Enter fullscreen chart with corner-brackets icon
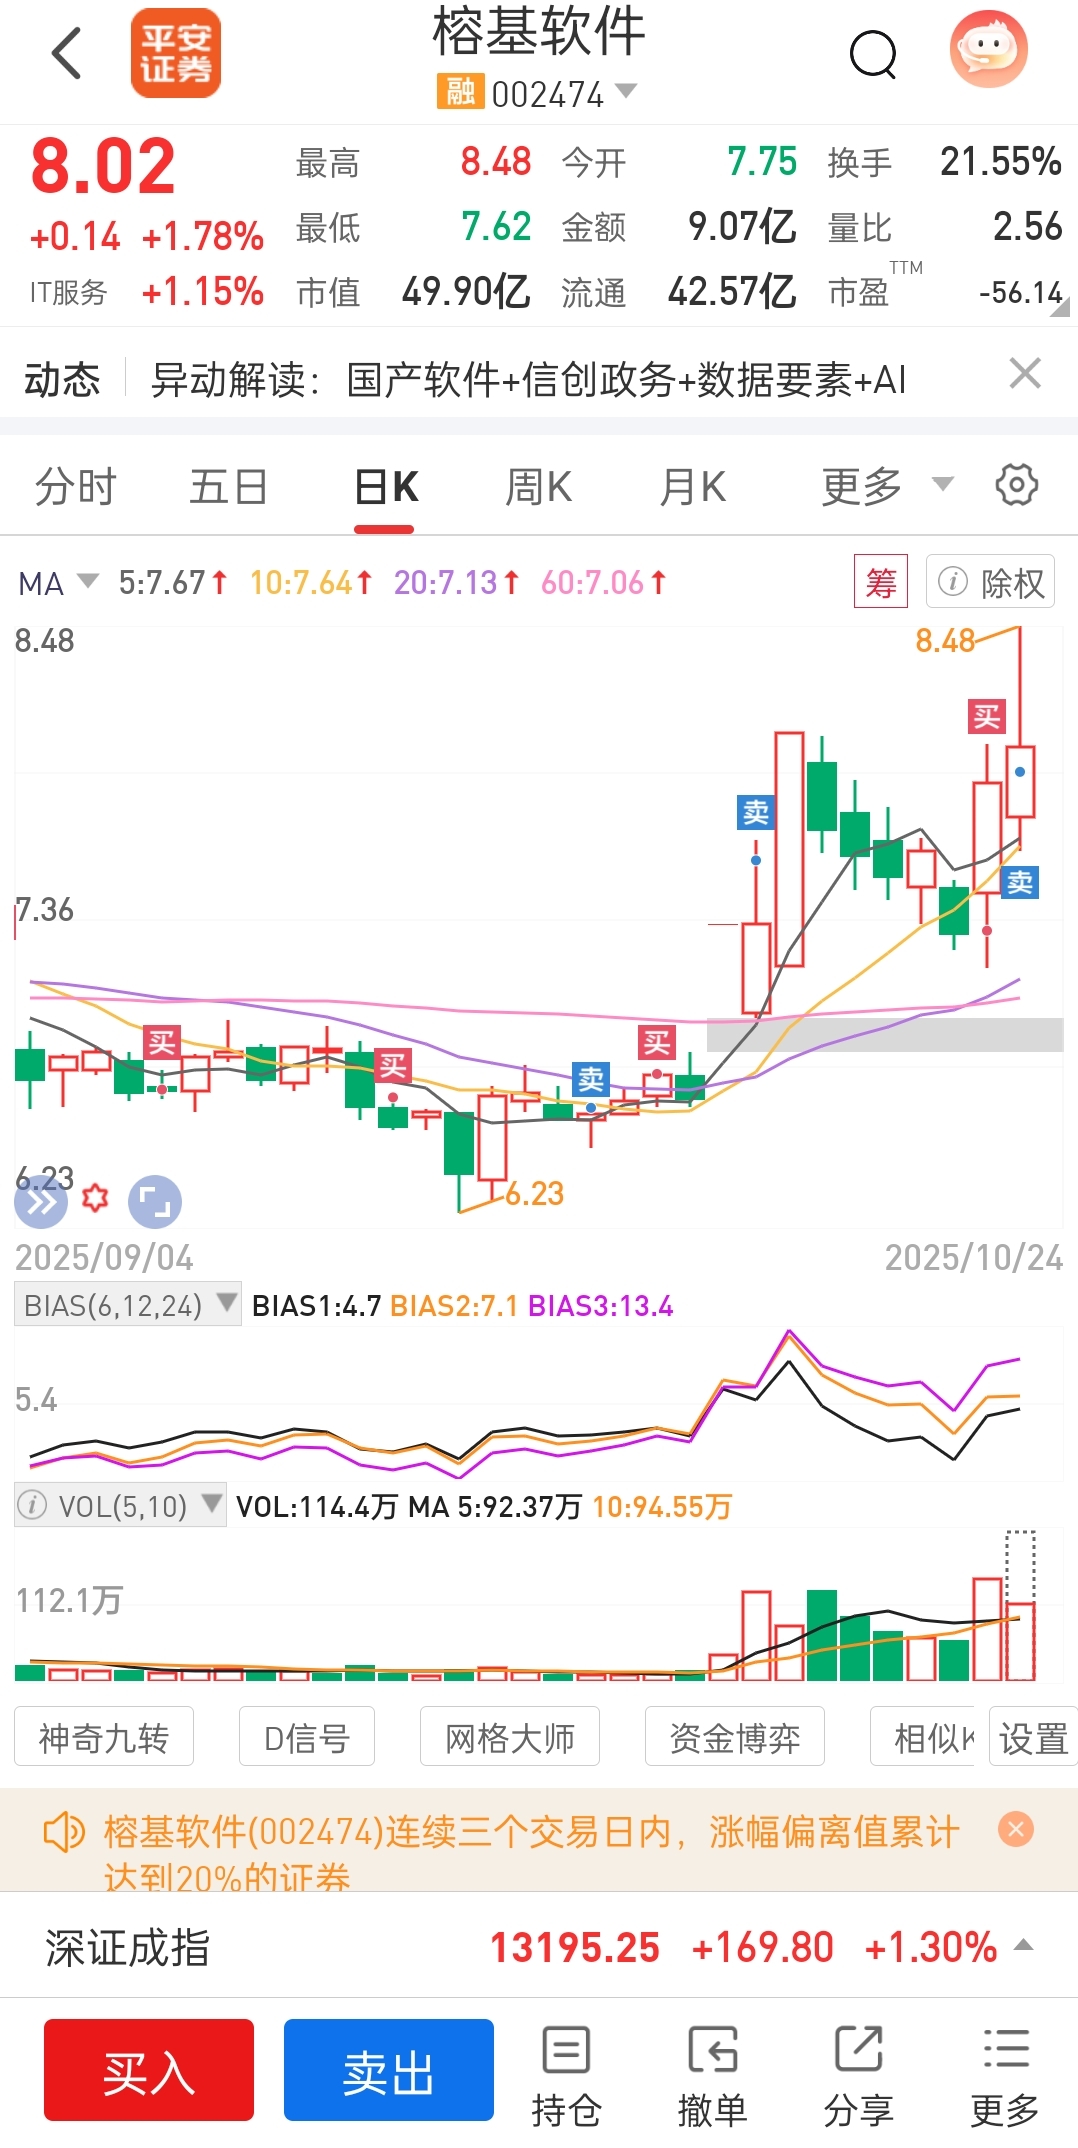 tap(155, 1201)
